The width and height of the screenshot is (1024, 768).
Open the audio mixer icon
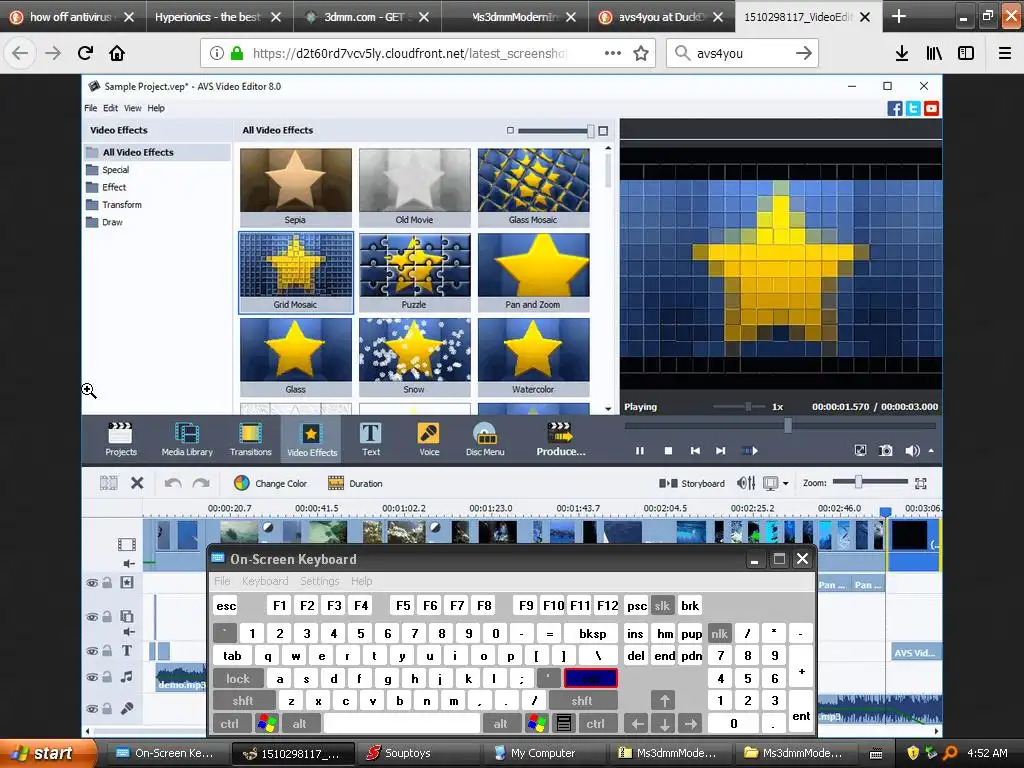point(746,483)
